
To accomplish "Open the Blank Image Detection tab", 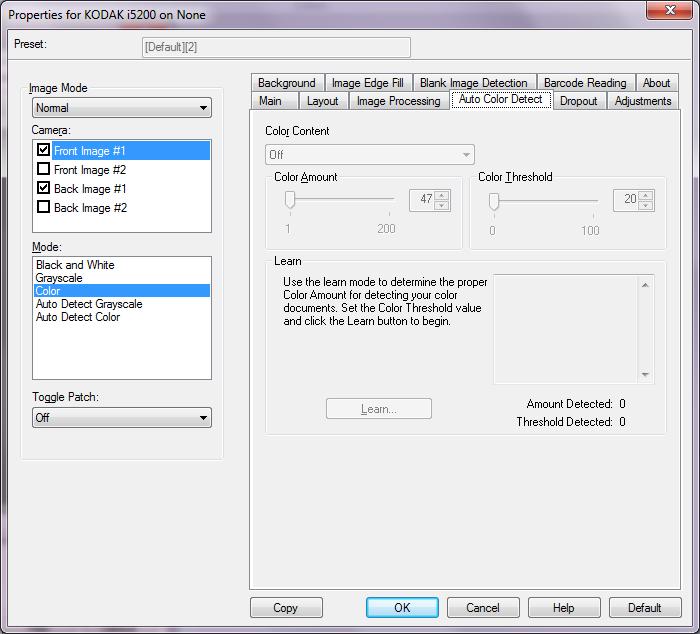I will 474,83.
